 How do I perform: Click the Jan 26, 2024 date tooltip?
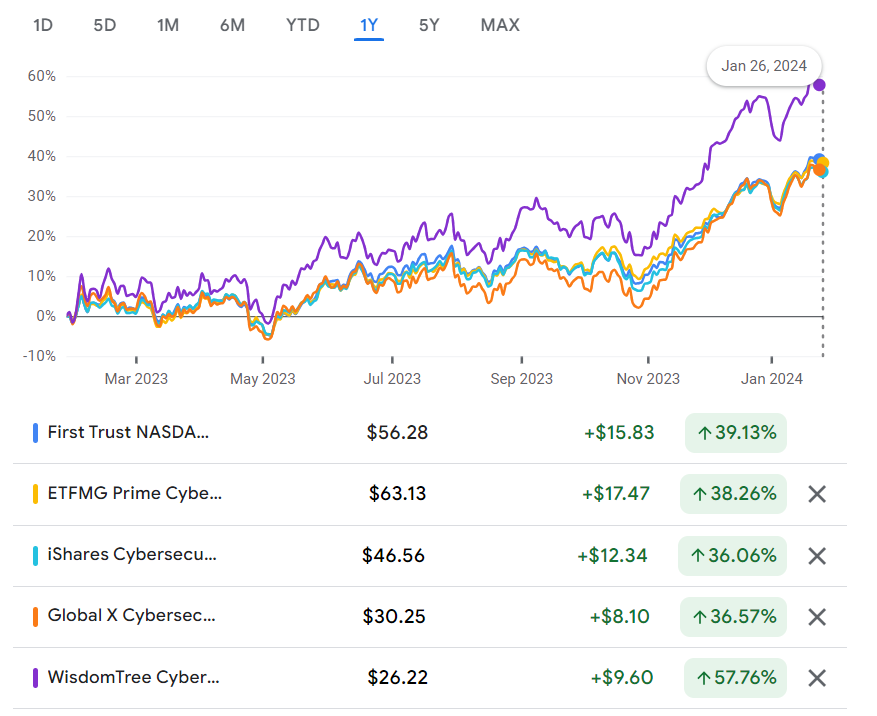[764, 66]
